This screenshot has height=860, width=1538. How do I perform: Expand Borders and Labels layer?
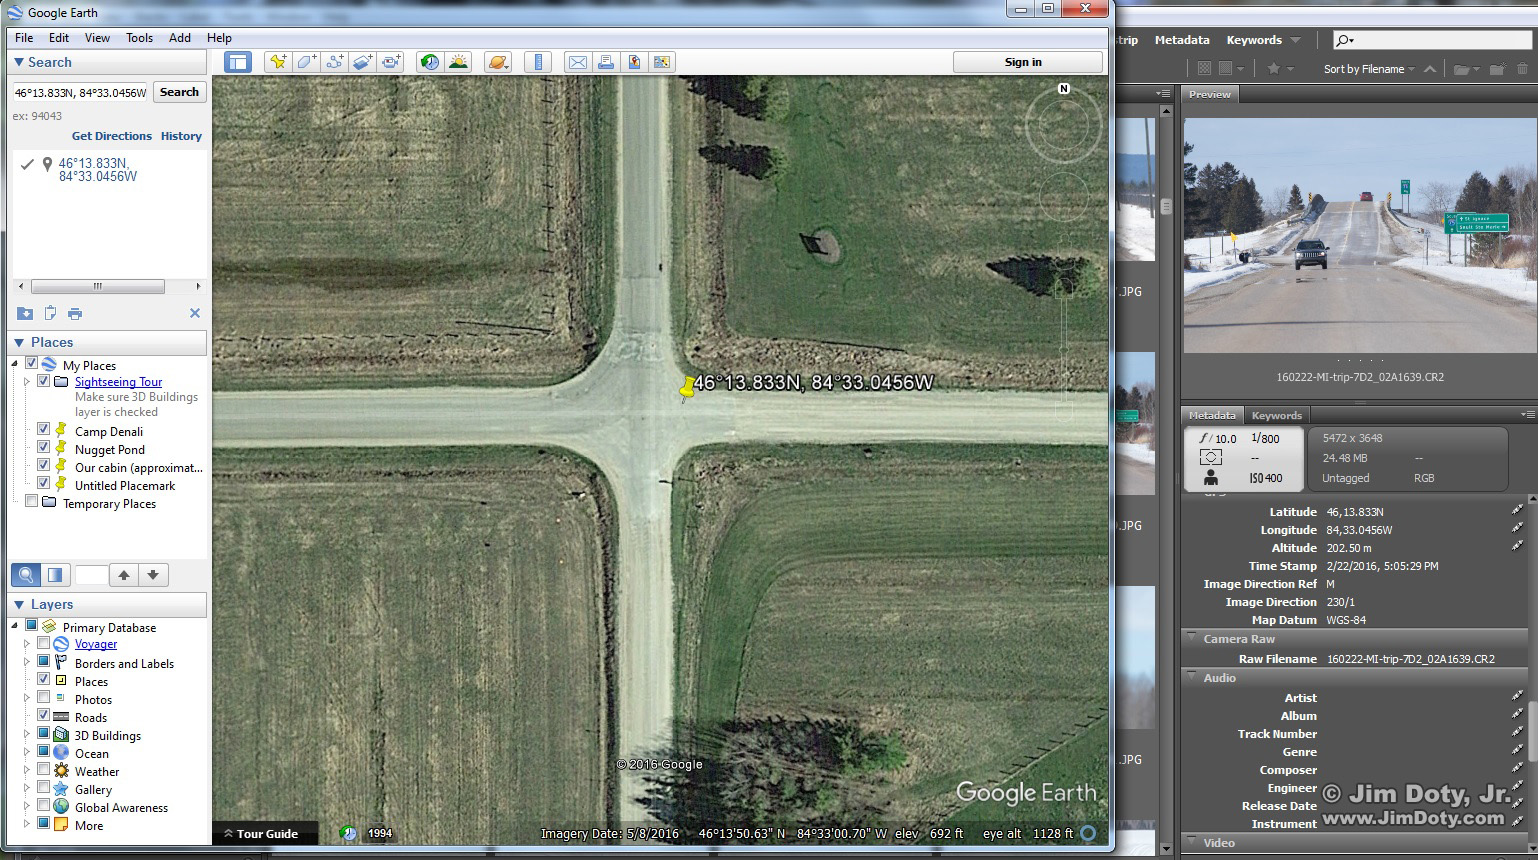[x=27, y=662]
